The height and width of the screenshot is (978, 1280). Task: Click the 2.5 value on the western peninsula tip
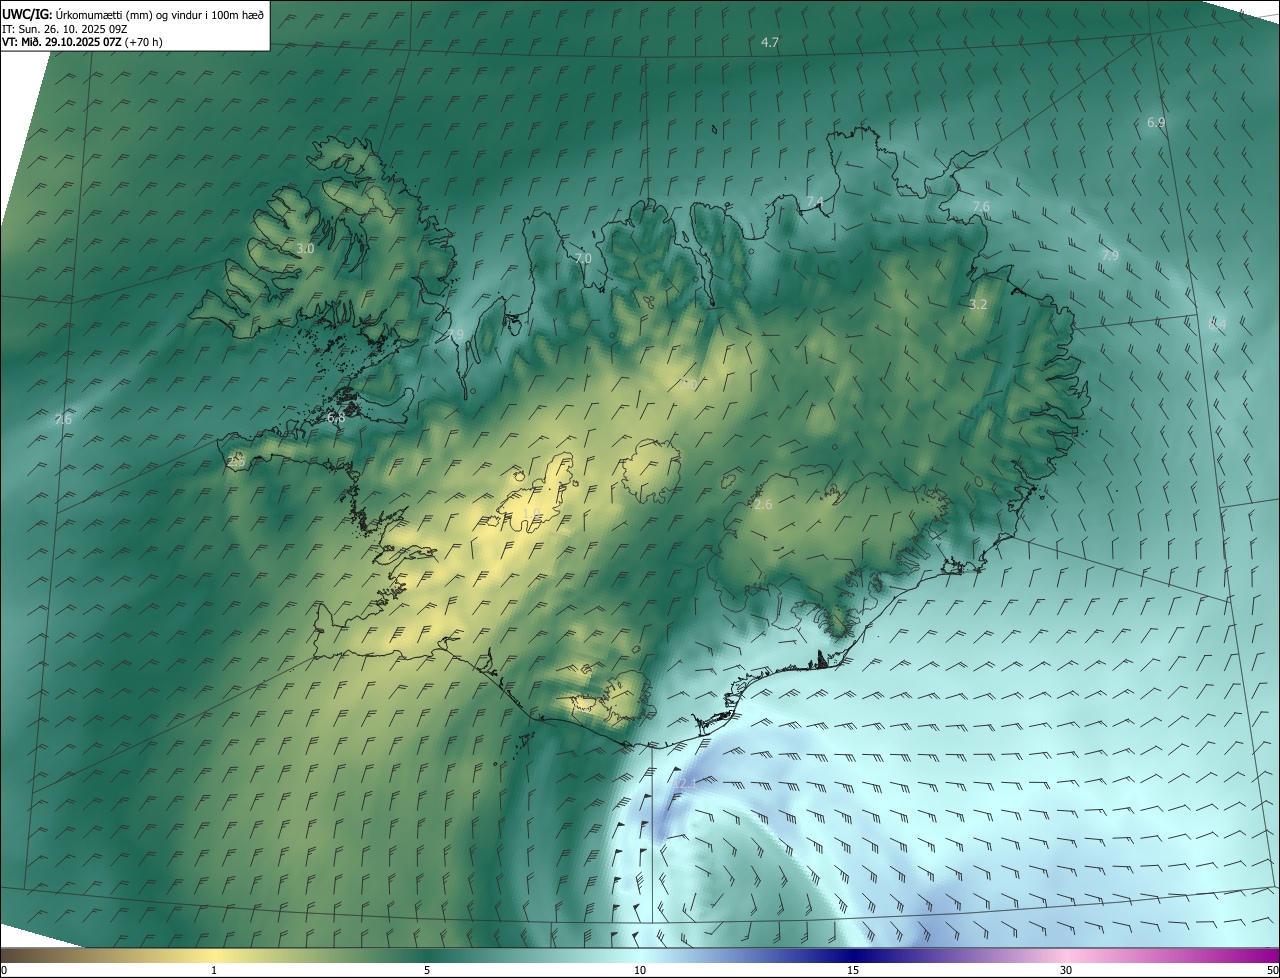pos(236,461)
